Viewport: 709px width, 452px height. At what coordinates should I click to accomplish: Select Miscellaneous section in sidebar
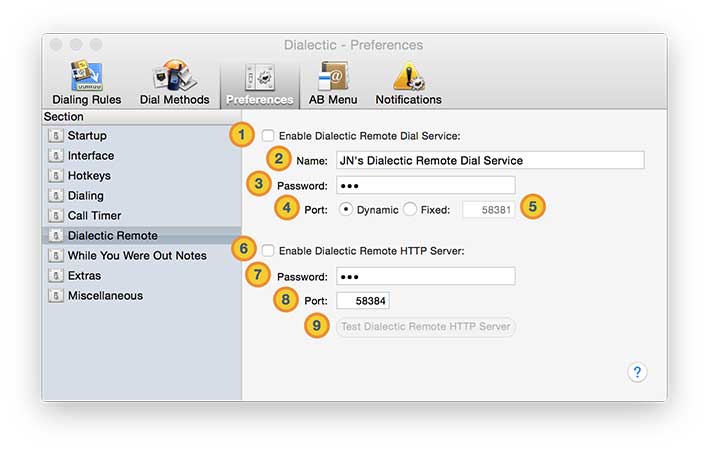pos(142,296)
